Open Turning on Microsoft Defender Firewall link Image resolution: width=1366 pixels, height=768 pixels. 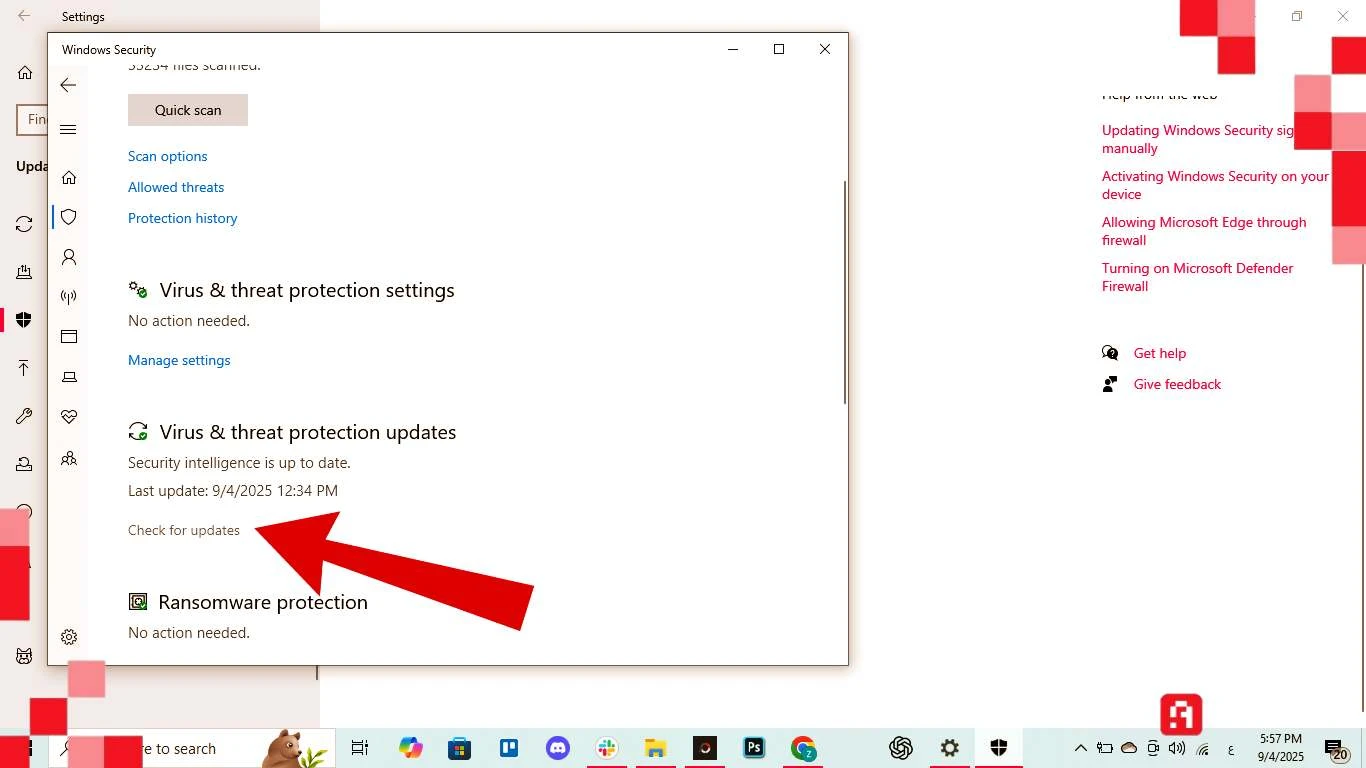pos(1198,277)
